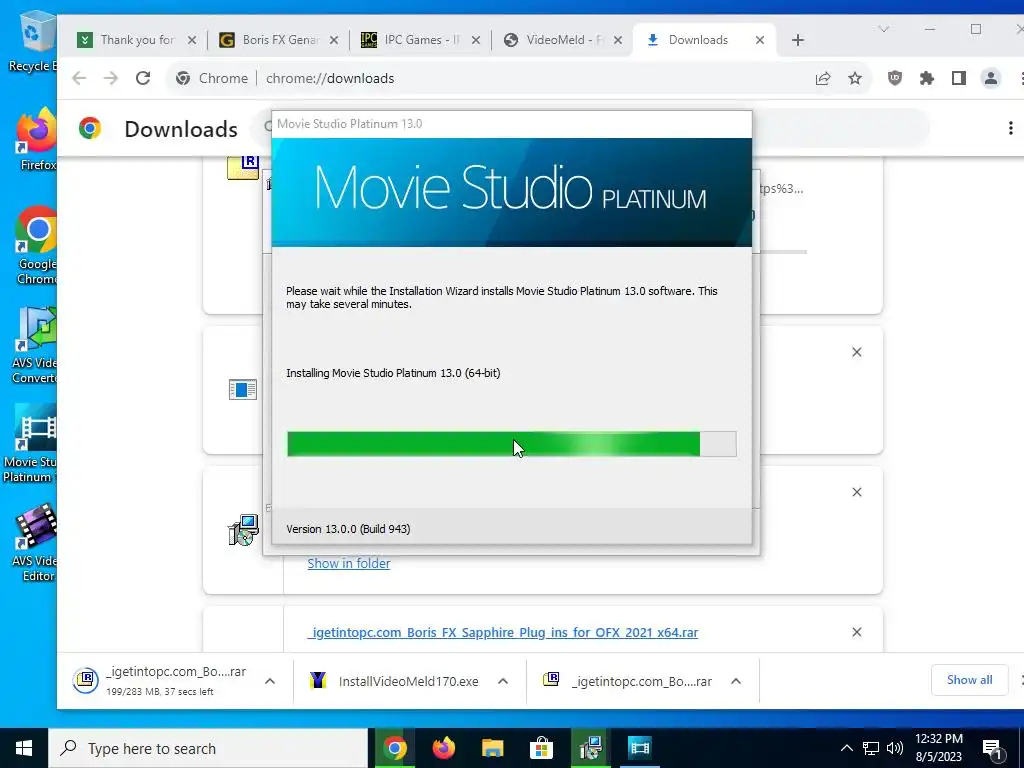Open the uBlock shield extension
Screen dimensions: 1024x768
(x=895, y=78)
